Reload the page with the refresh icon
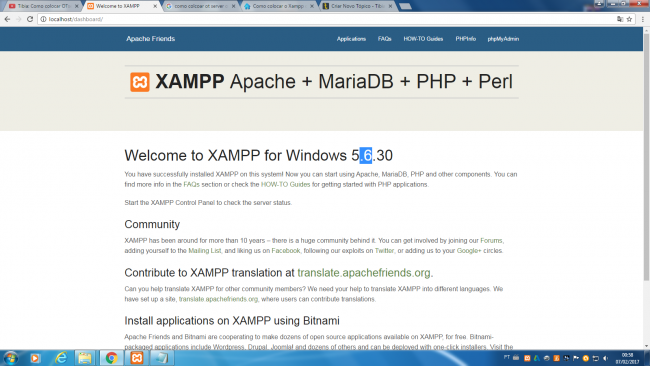This screenshot has width=650, height=366. pos(30,19)
